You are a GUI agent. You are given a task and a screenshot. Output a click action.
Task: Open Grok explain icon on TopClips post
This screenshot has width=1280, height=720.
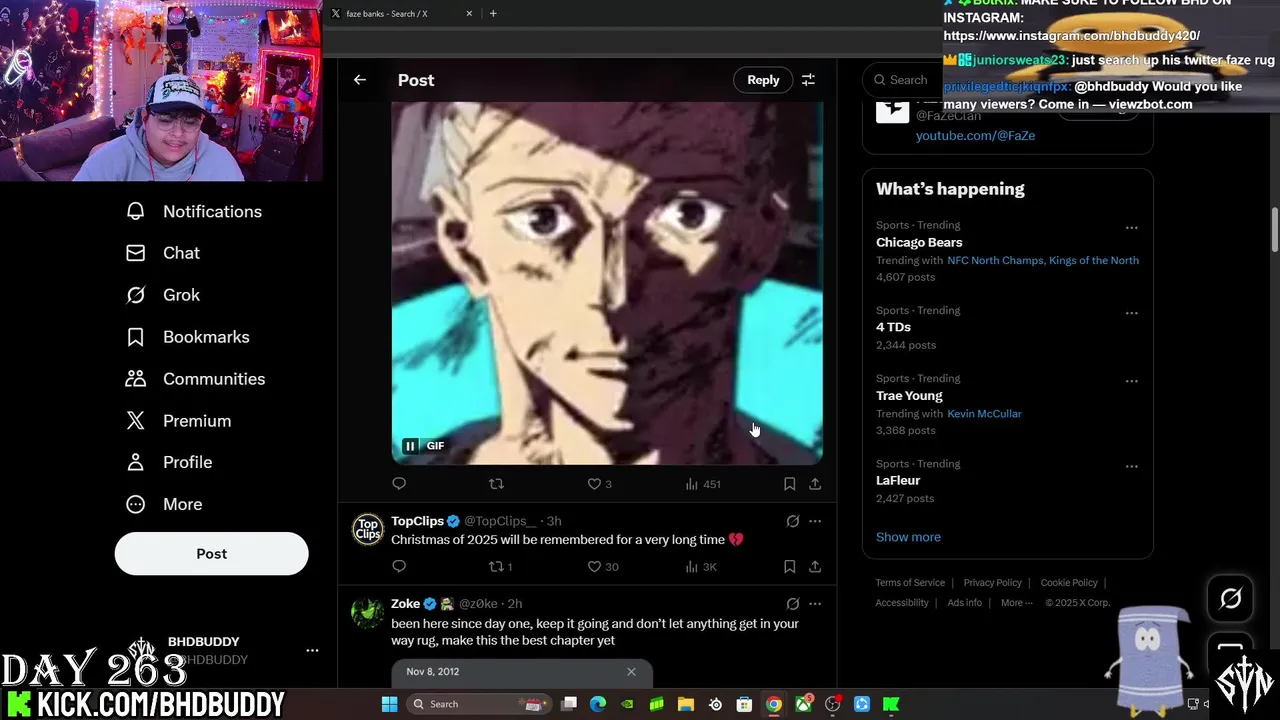(793, 521)
